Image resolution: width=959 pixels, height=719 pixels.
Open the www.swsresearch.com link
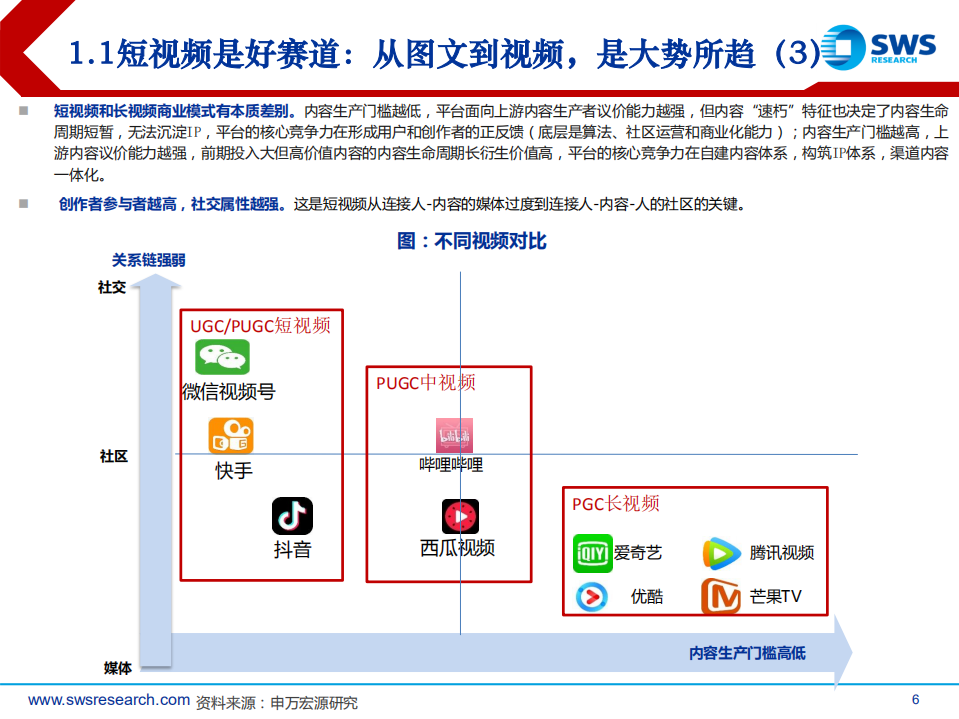105,701
